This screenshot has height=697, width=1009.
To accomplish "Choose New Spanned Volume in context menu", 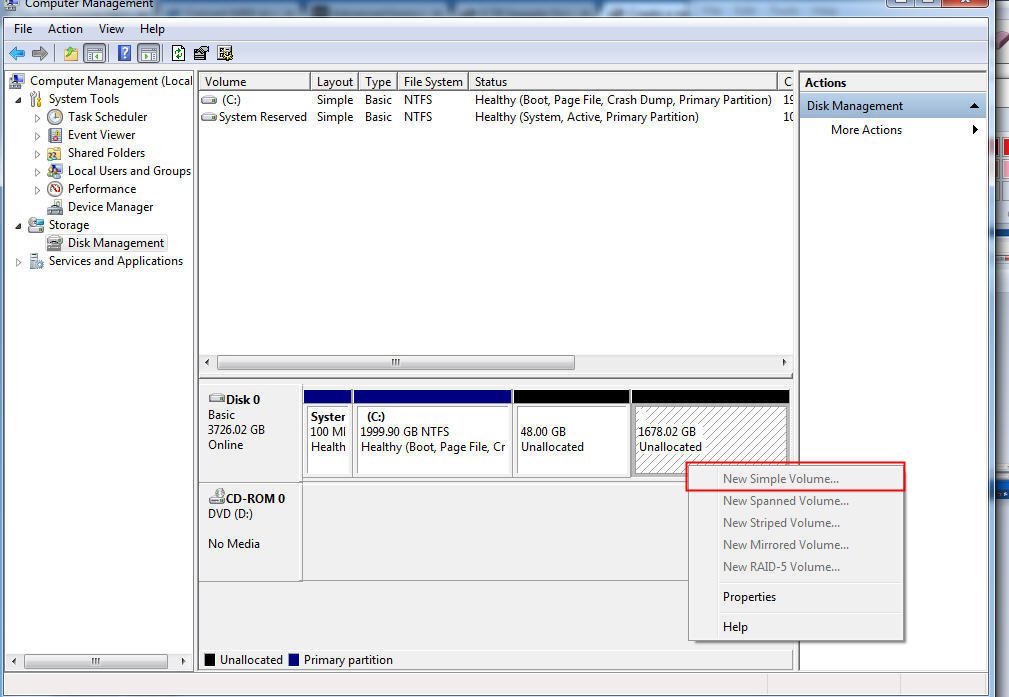I will click(796, 501).
